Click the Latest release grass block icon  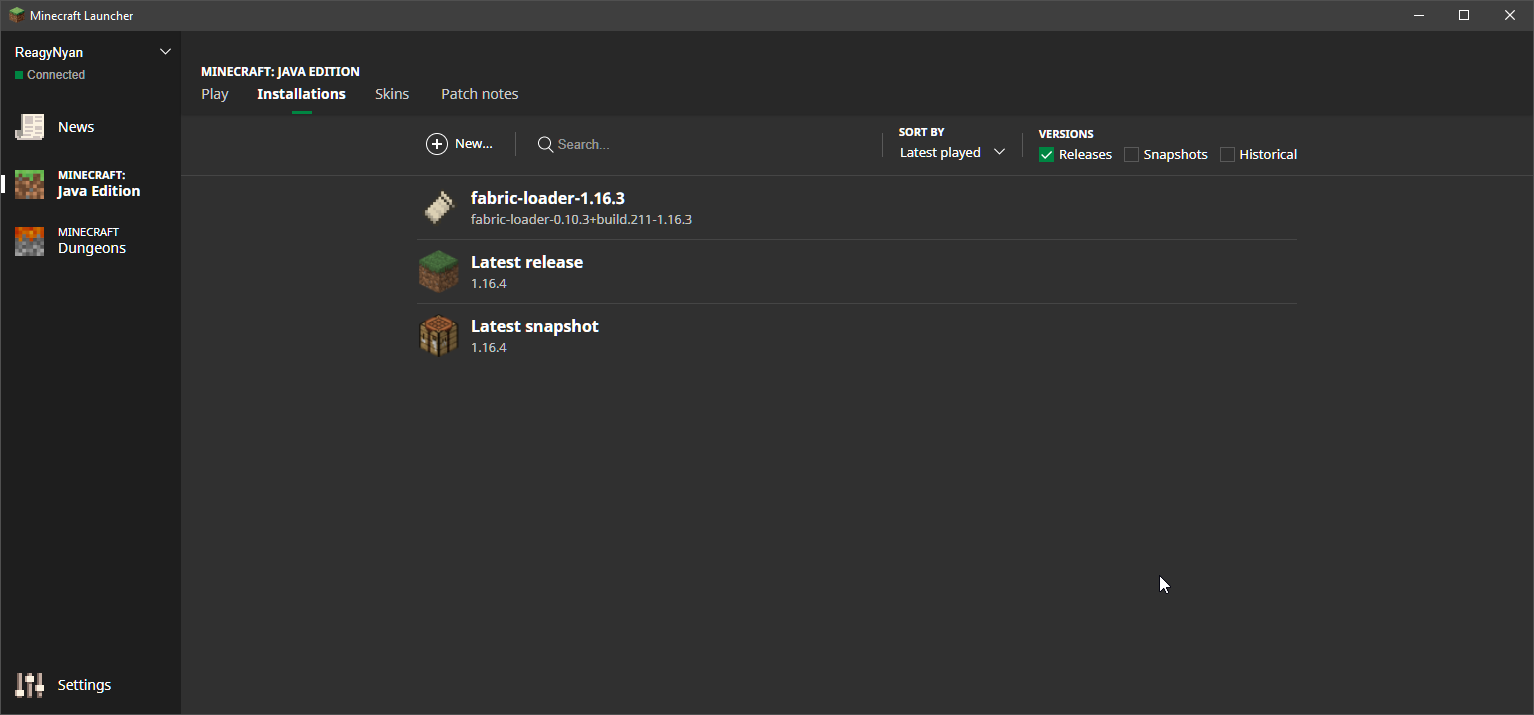click(x=439, y=272)
